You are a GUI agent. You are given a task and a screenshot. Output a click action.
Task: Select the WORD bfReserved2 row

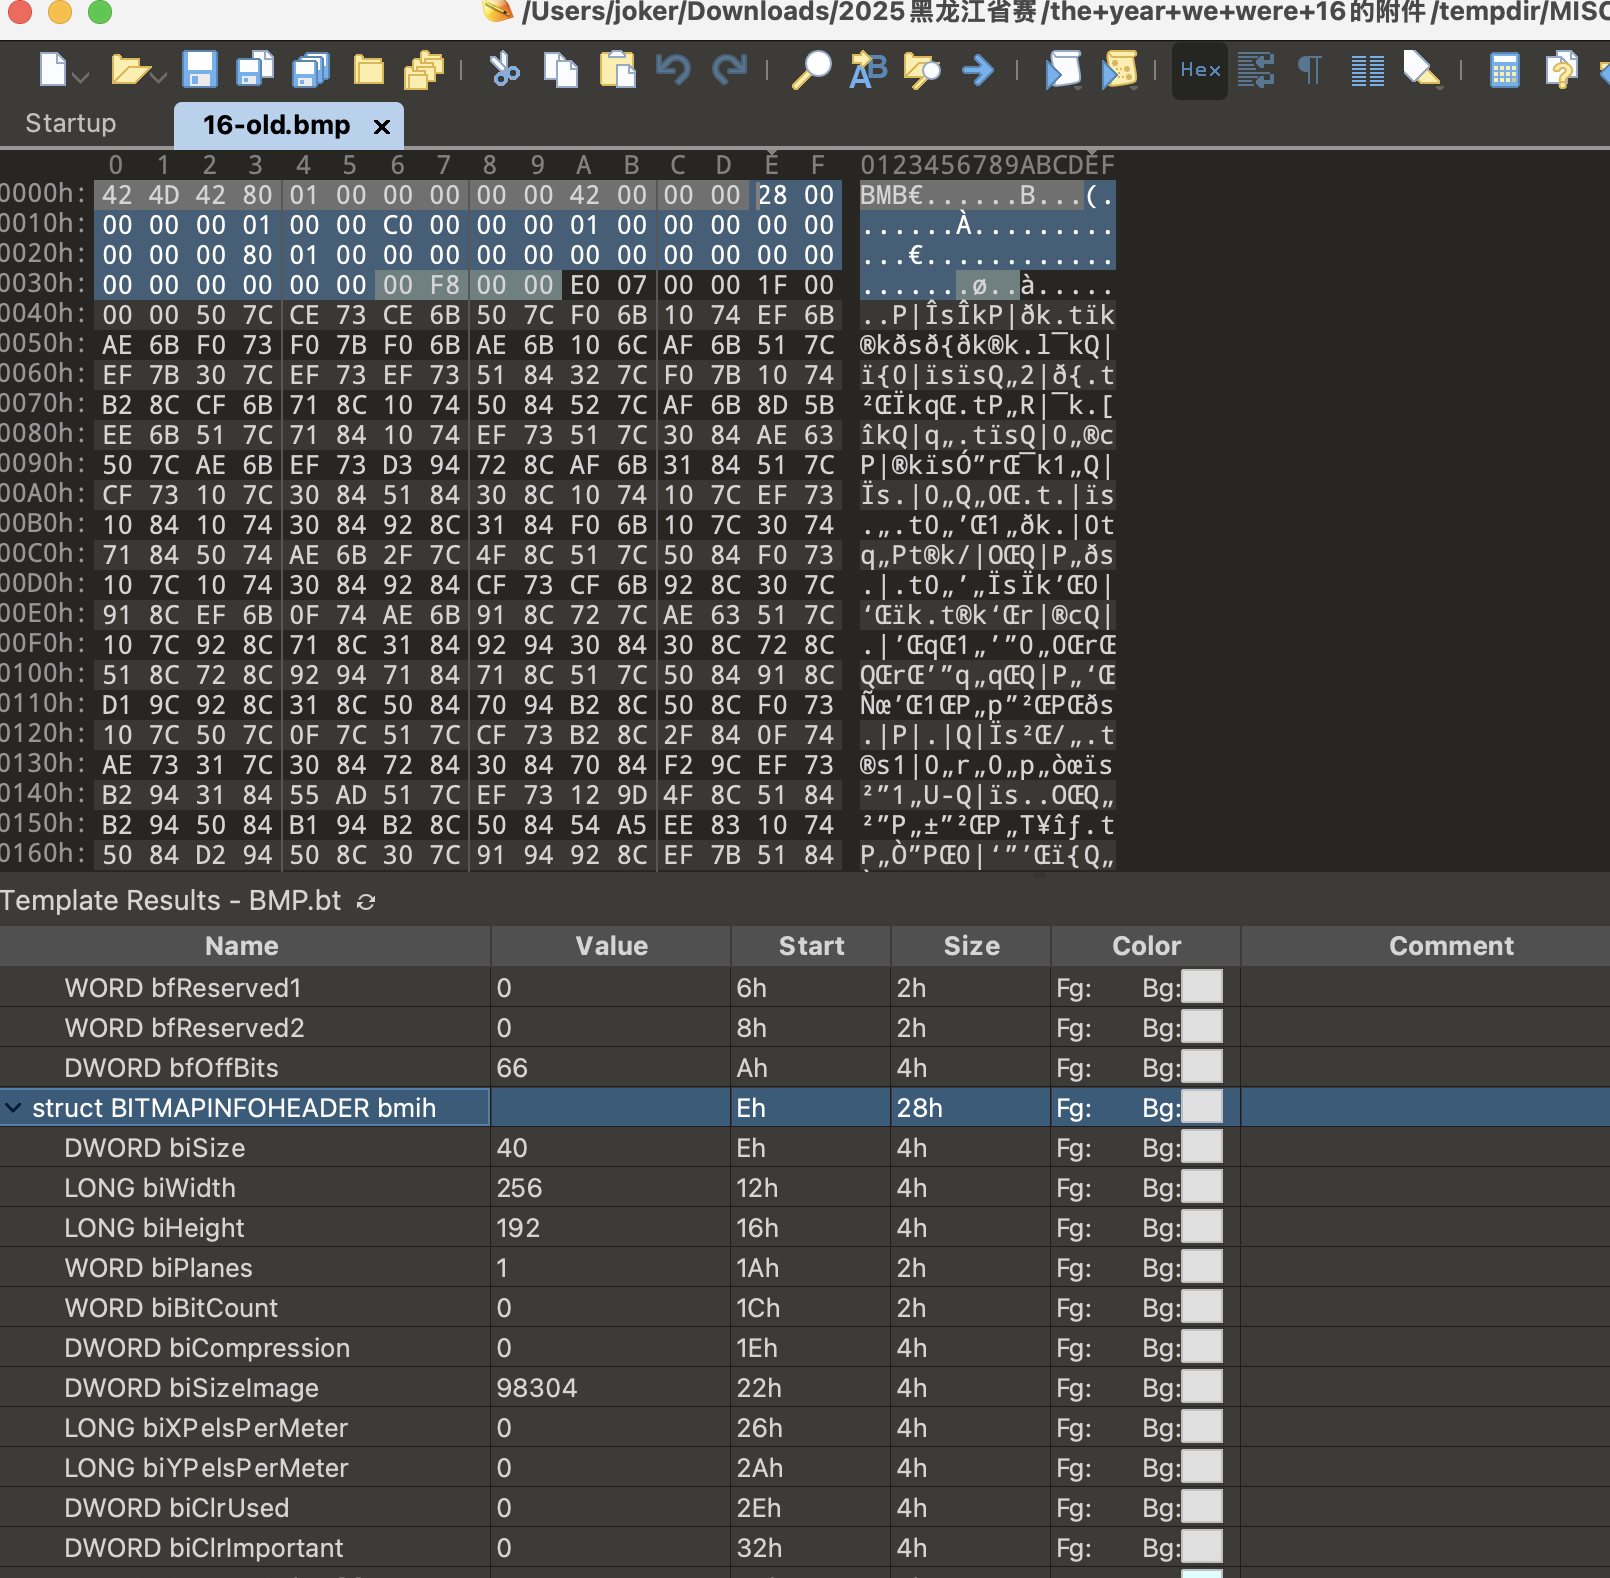[805, 1027]
